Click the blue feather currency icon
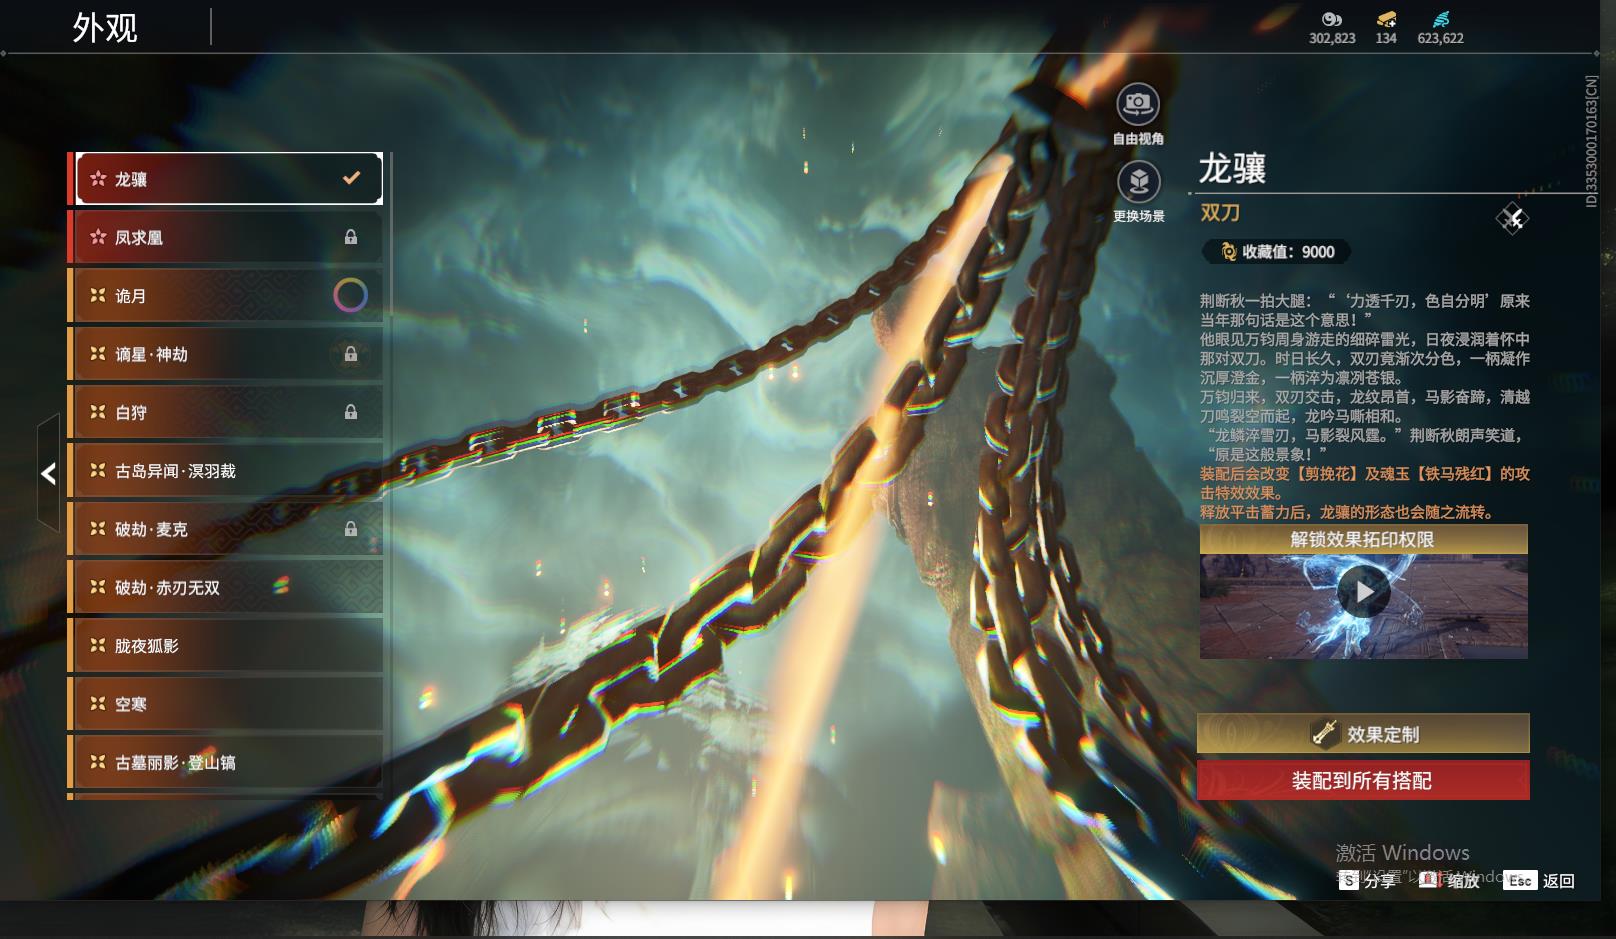Screen dimensions: 1616x939 tap(1440, 19)
